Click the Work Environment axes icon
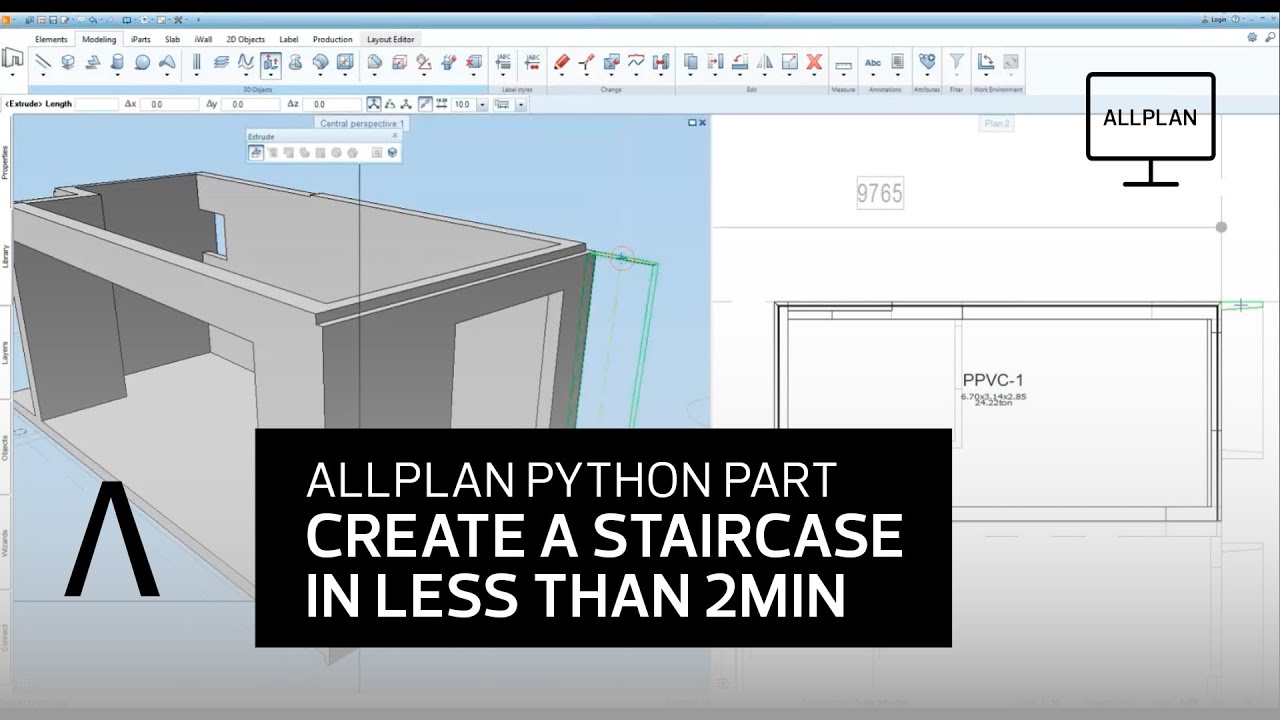Screen dimensions: 1280x720 click(x=986, y=62)
